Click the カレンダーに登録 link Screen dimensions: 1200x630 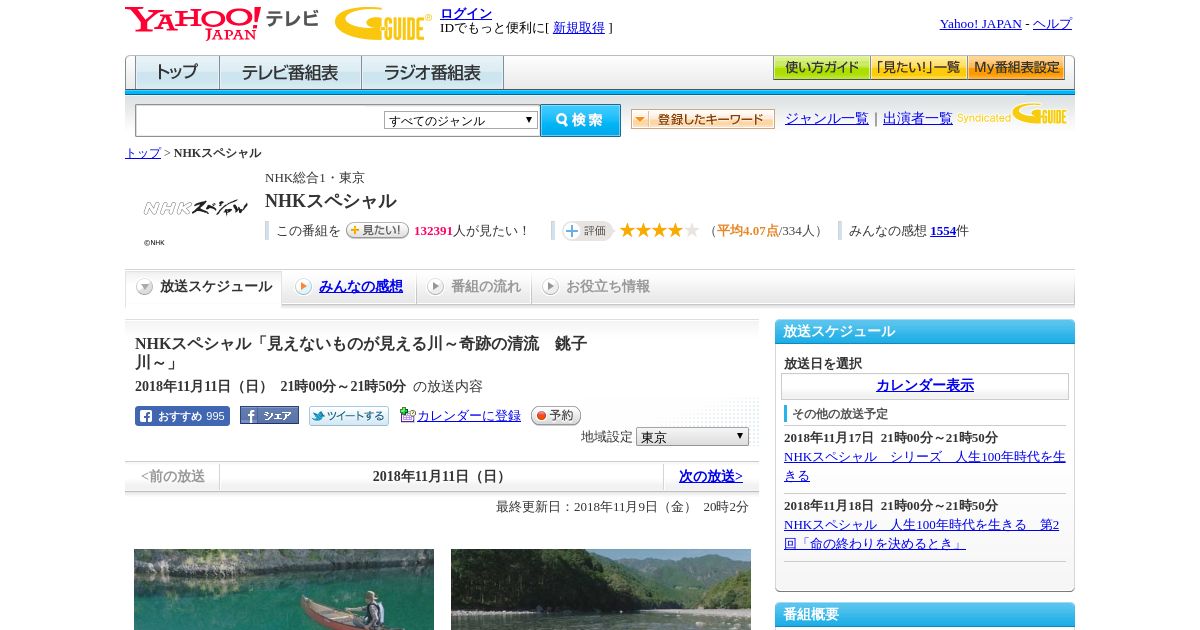[x=469, y=416]
